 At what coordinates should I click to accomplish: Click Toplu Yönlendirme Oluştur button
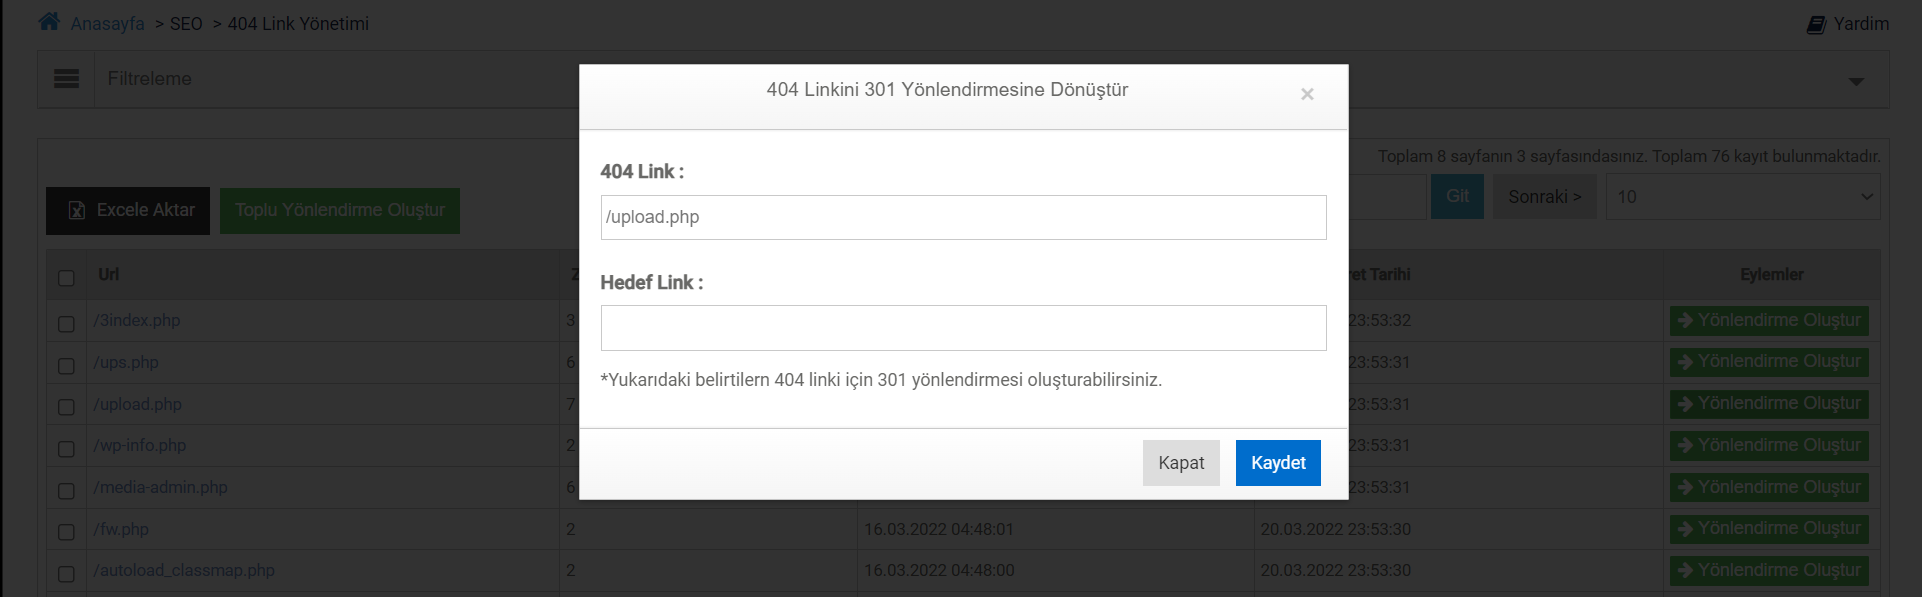pyautogui.click(x=340, y=211)
